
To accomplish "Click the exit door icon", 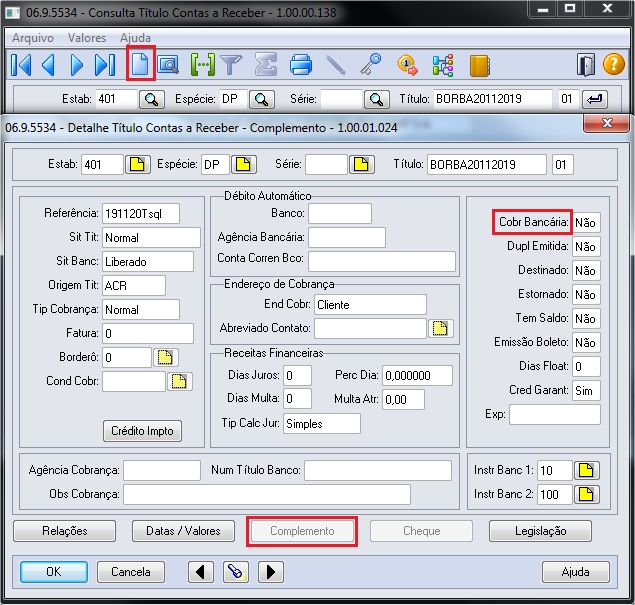I will click(x=586, y=65).
